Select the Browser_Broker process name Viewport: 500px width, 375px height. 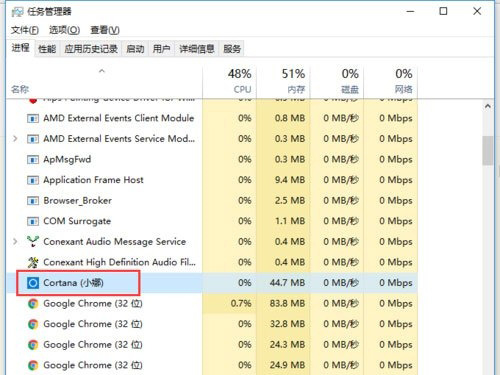[77, 201]
